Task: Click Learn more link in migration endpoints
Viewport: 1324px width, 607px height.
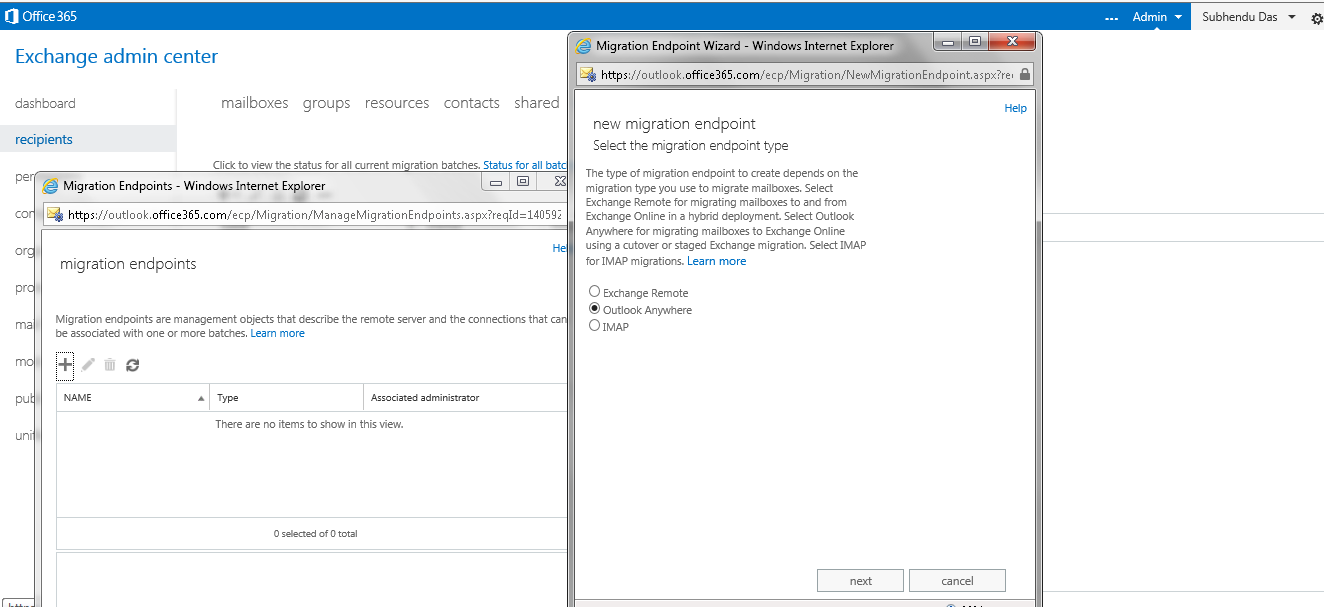Action: [277, 333]
